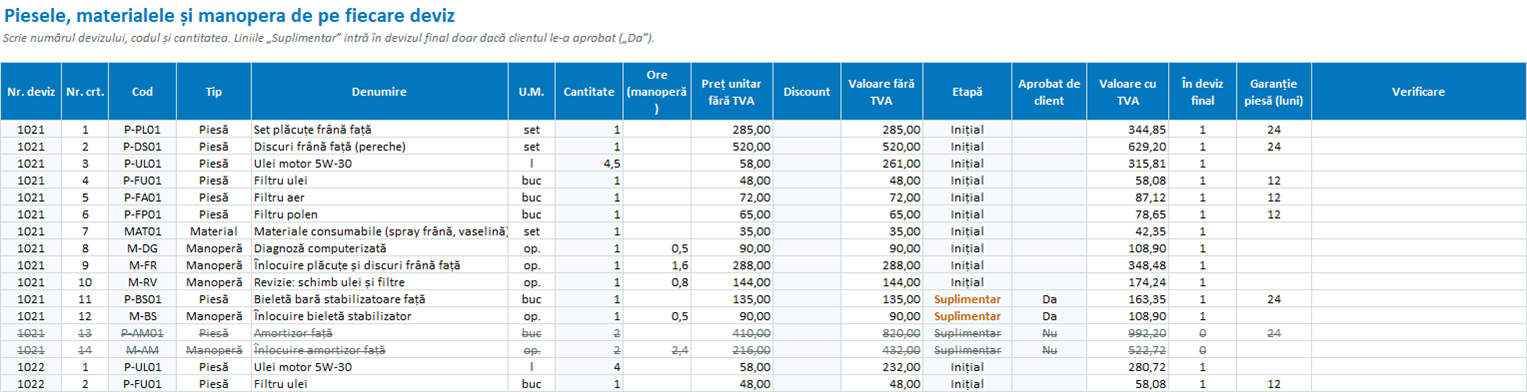Image resolution: width=1527 pixels, height=392 pixels.
Task: Click the struck-through 'Înlocuire amortizor față' cell
Action: coord(379,350)
